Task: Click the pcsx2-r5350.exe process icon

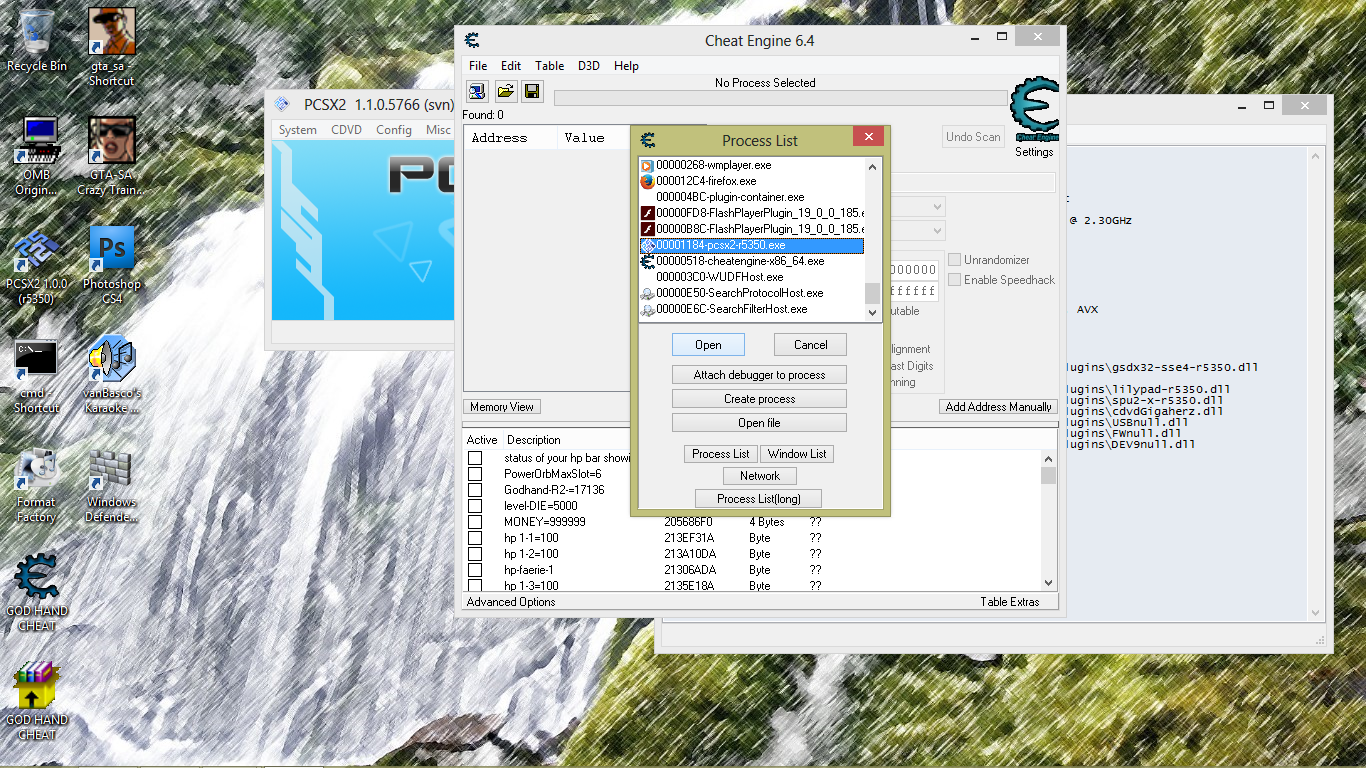Action: [647, 245]
